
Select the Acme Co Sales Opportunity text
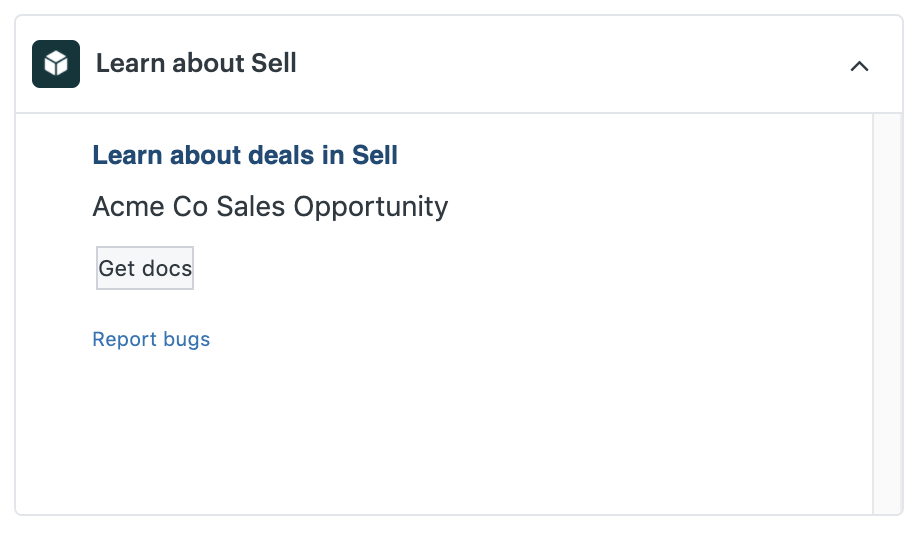(270, 207)
